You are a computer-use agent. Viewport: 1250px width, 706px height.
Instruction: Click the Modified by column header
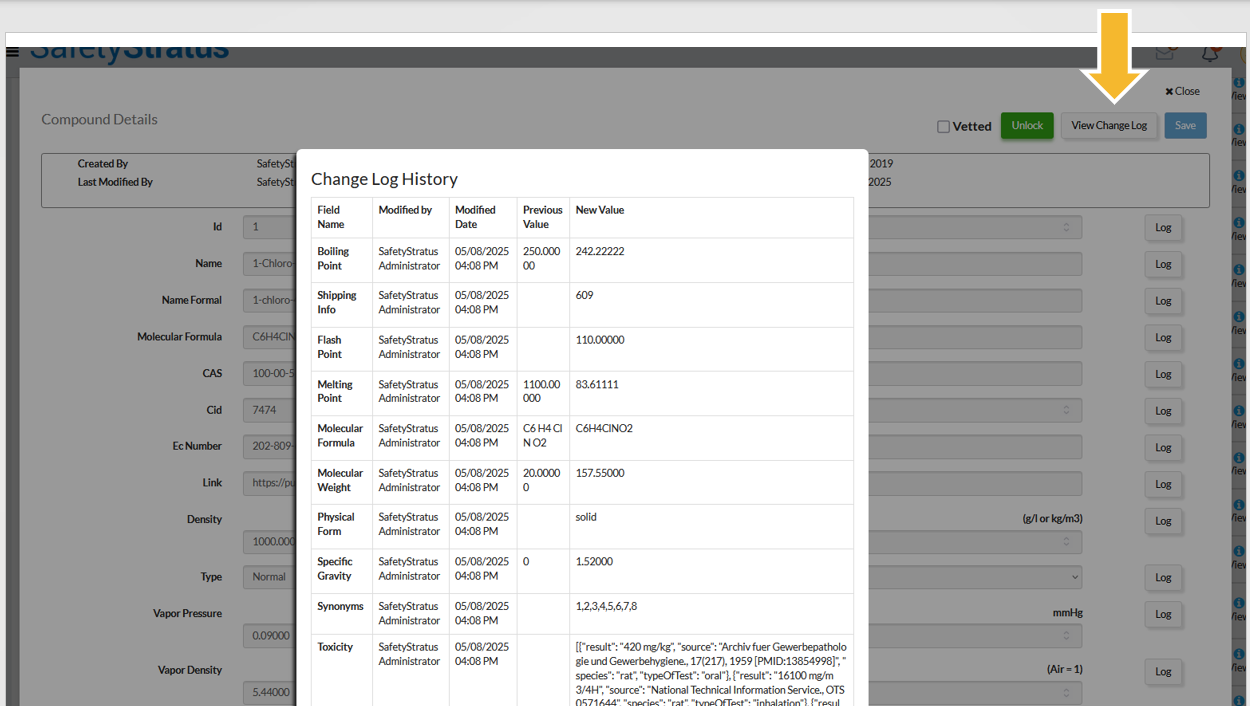click(x=405, y=210)
